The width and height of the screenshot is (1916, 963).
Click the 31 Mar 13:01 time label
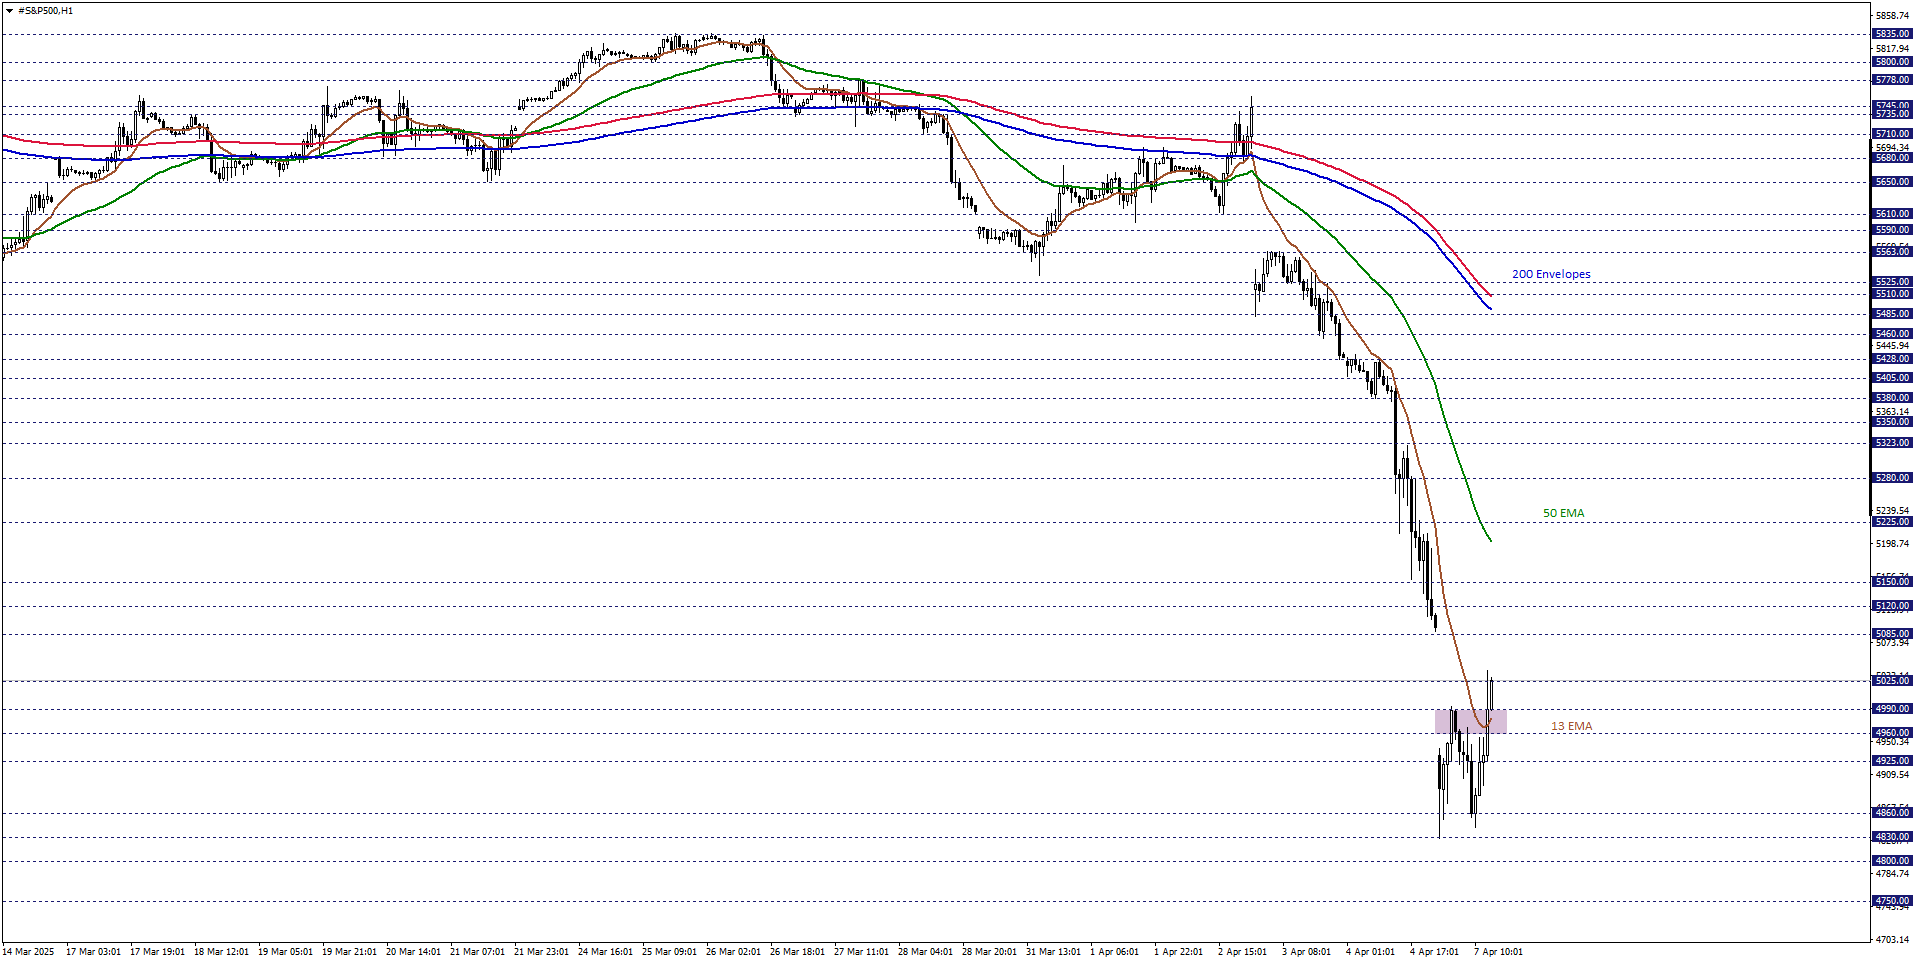pyautogui.click(x=1053, y=952)
